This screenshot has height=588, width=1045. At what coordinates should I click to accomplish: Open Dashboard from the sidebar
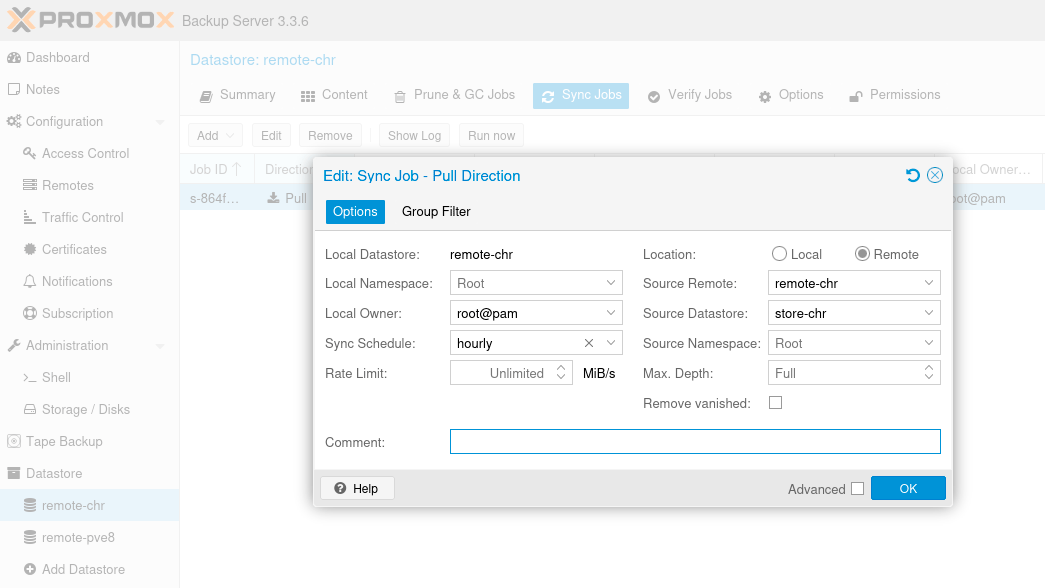(57, 58)
